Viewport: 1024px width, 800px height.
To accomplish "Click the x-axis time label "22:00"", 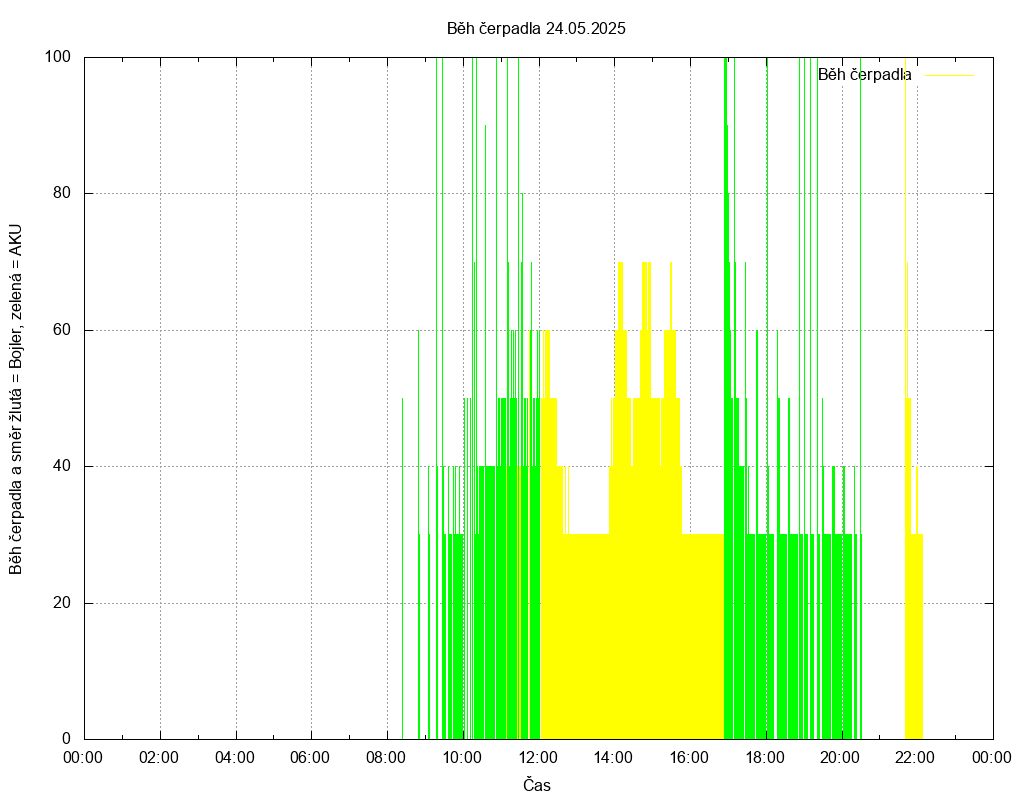I will (915, 758).
